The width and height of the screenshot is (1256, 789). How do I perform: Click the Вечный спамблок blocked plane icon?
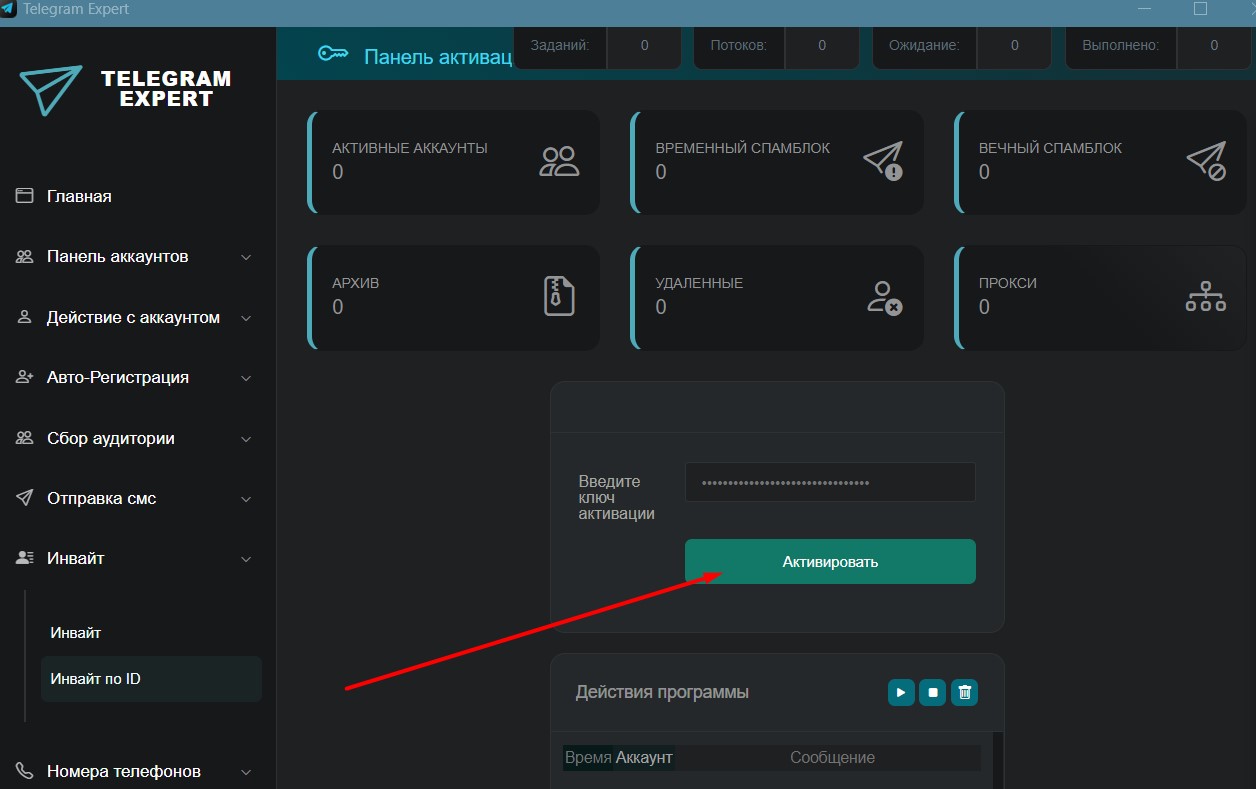click(x=1206, y=160)
